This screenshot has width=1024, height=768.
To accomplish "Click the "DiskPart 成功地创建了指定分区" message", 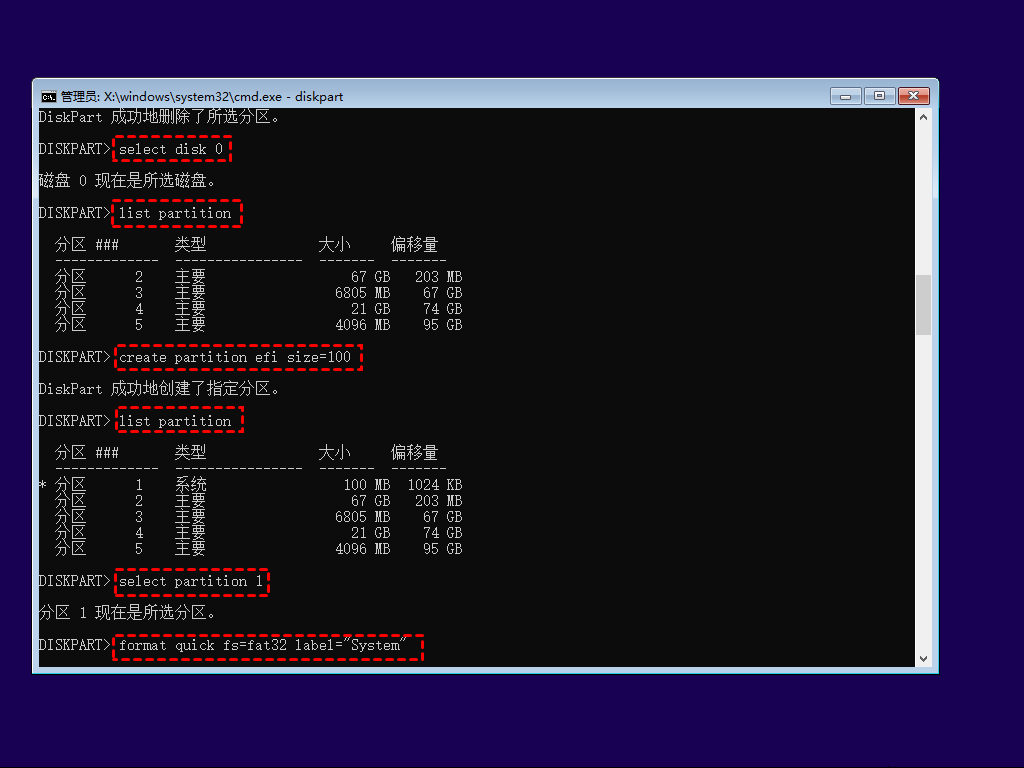I will tap(160, 389).
